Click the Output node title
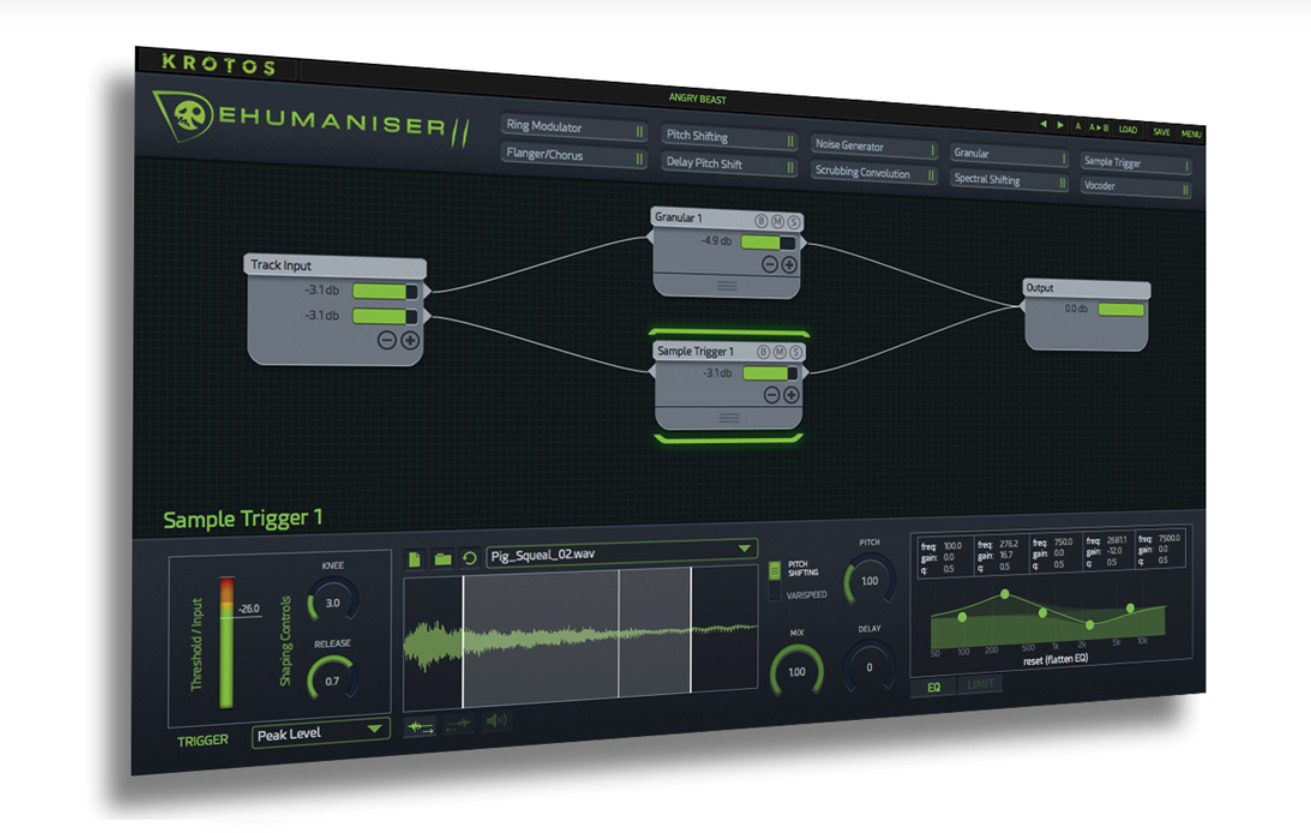This screenshot has height=833, width=1311. point(1040,288)
